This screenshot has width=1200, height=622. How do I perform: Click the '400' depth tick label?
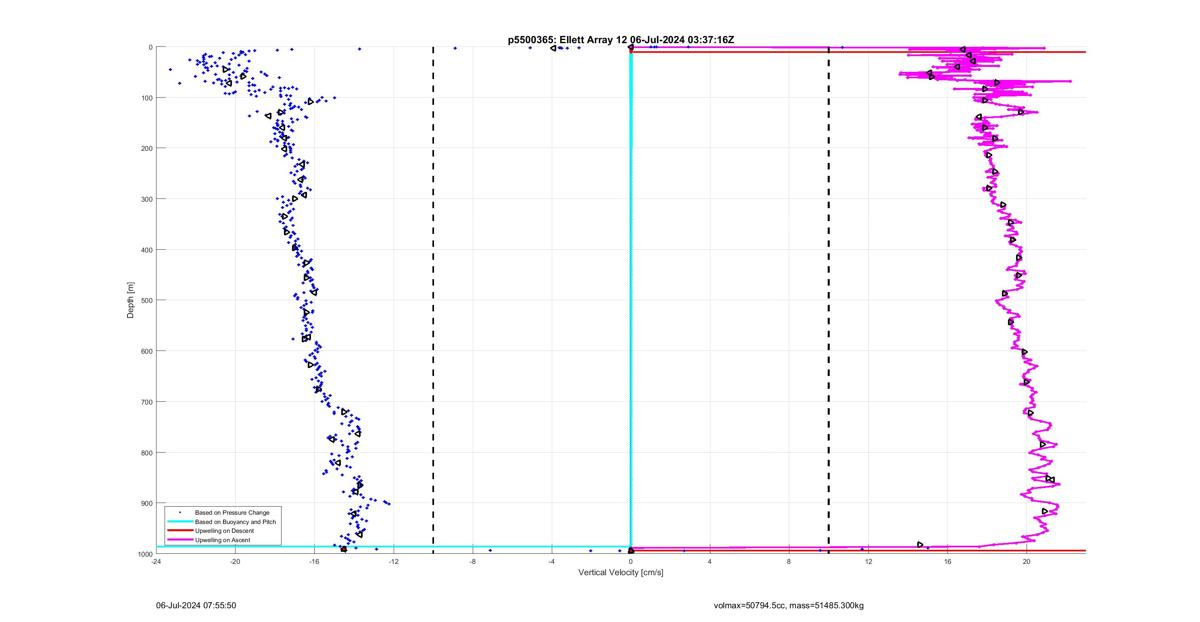coord(145,250)
